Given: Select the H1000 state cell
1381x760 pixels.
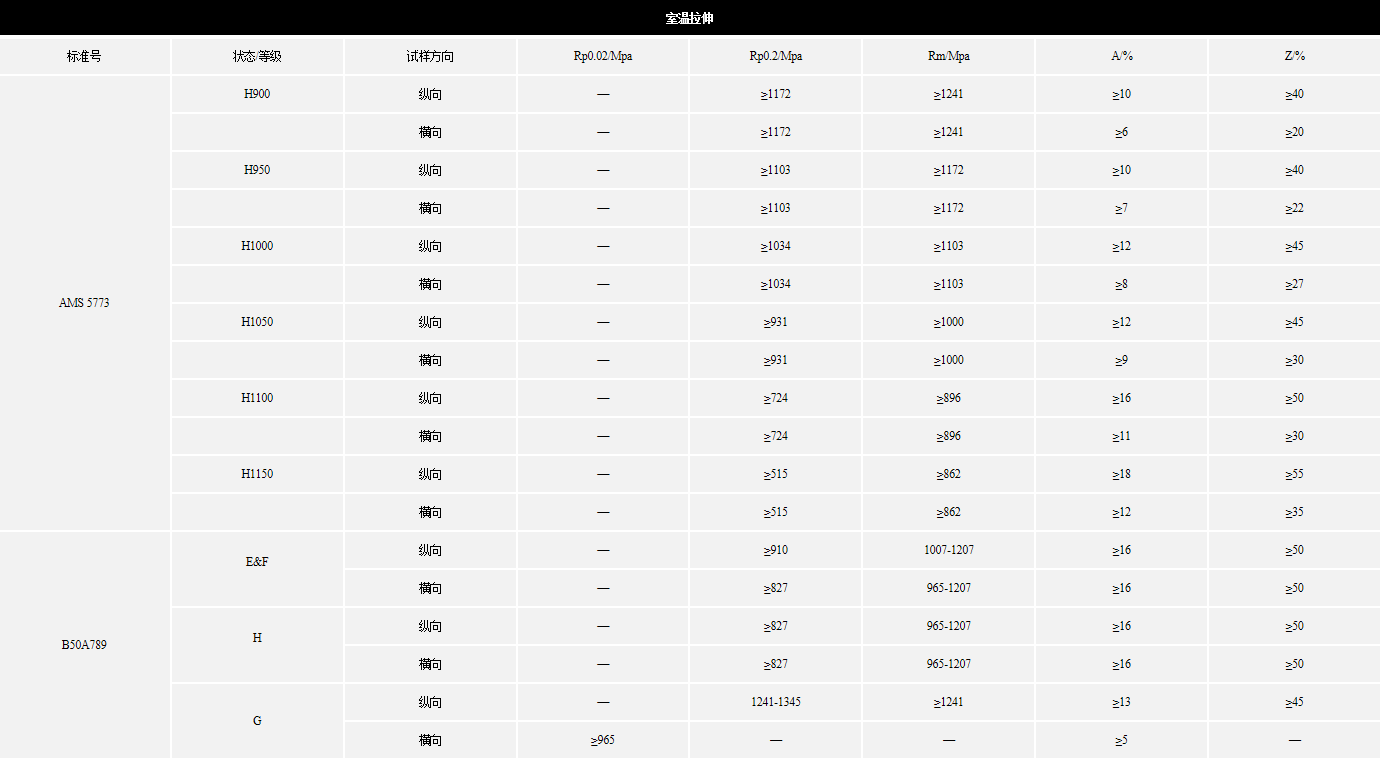Looking at the screenshot, I should tap(257, 246).
